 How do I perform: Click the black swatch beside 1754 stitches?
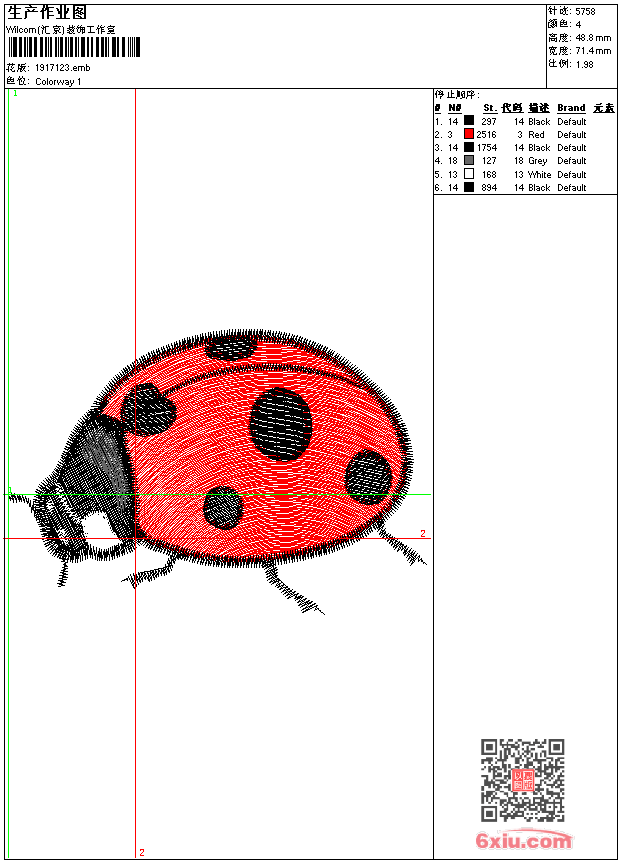click(469, 147)
